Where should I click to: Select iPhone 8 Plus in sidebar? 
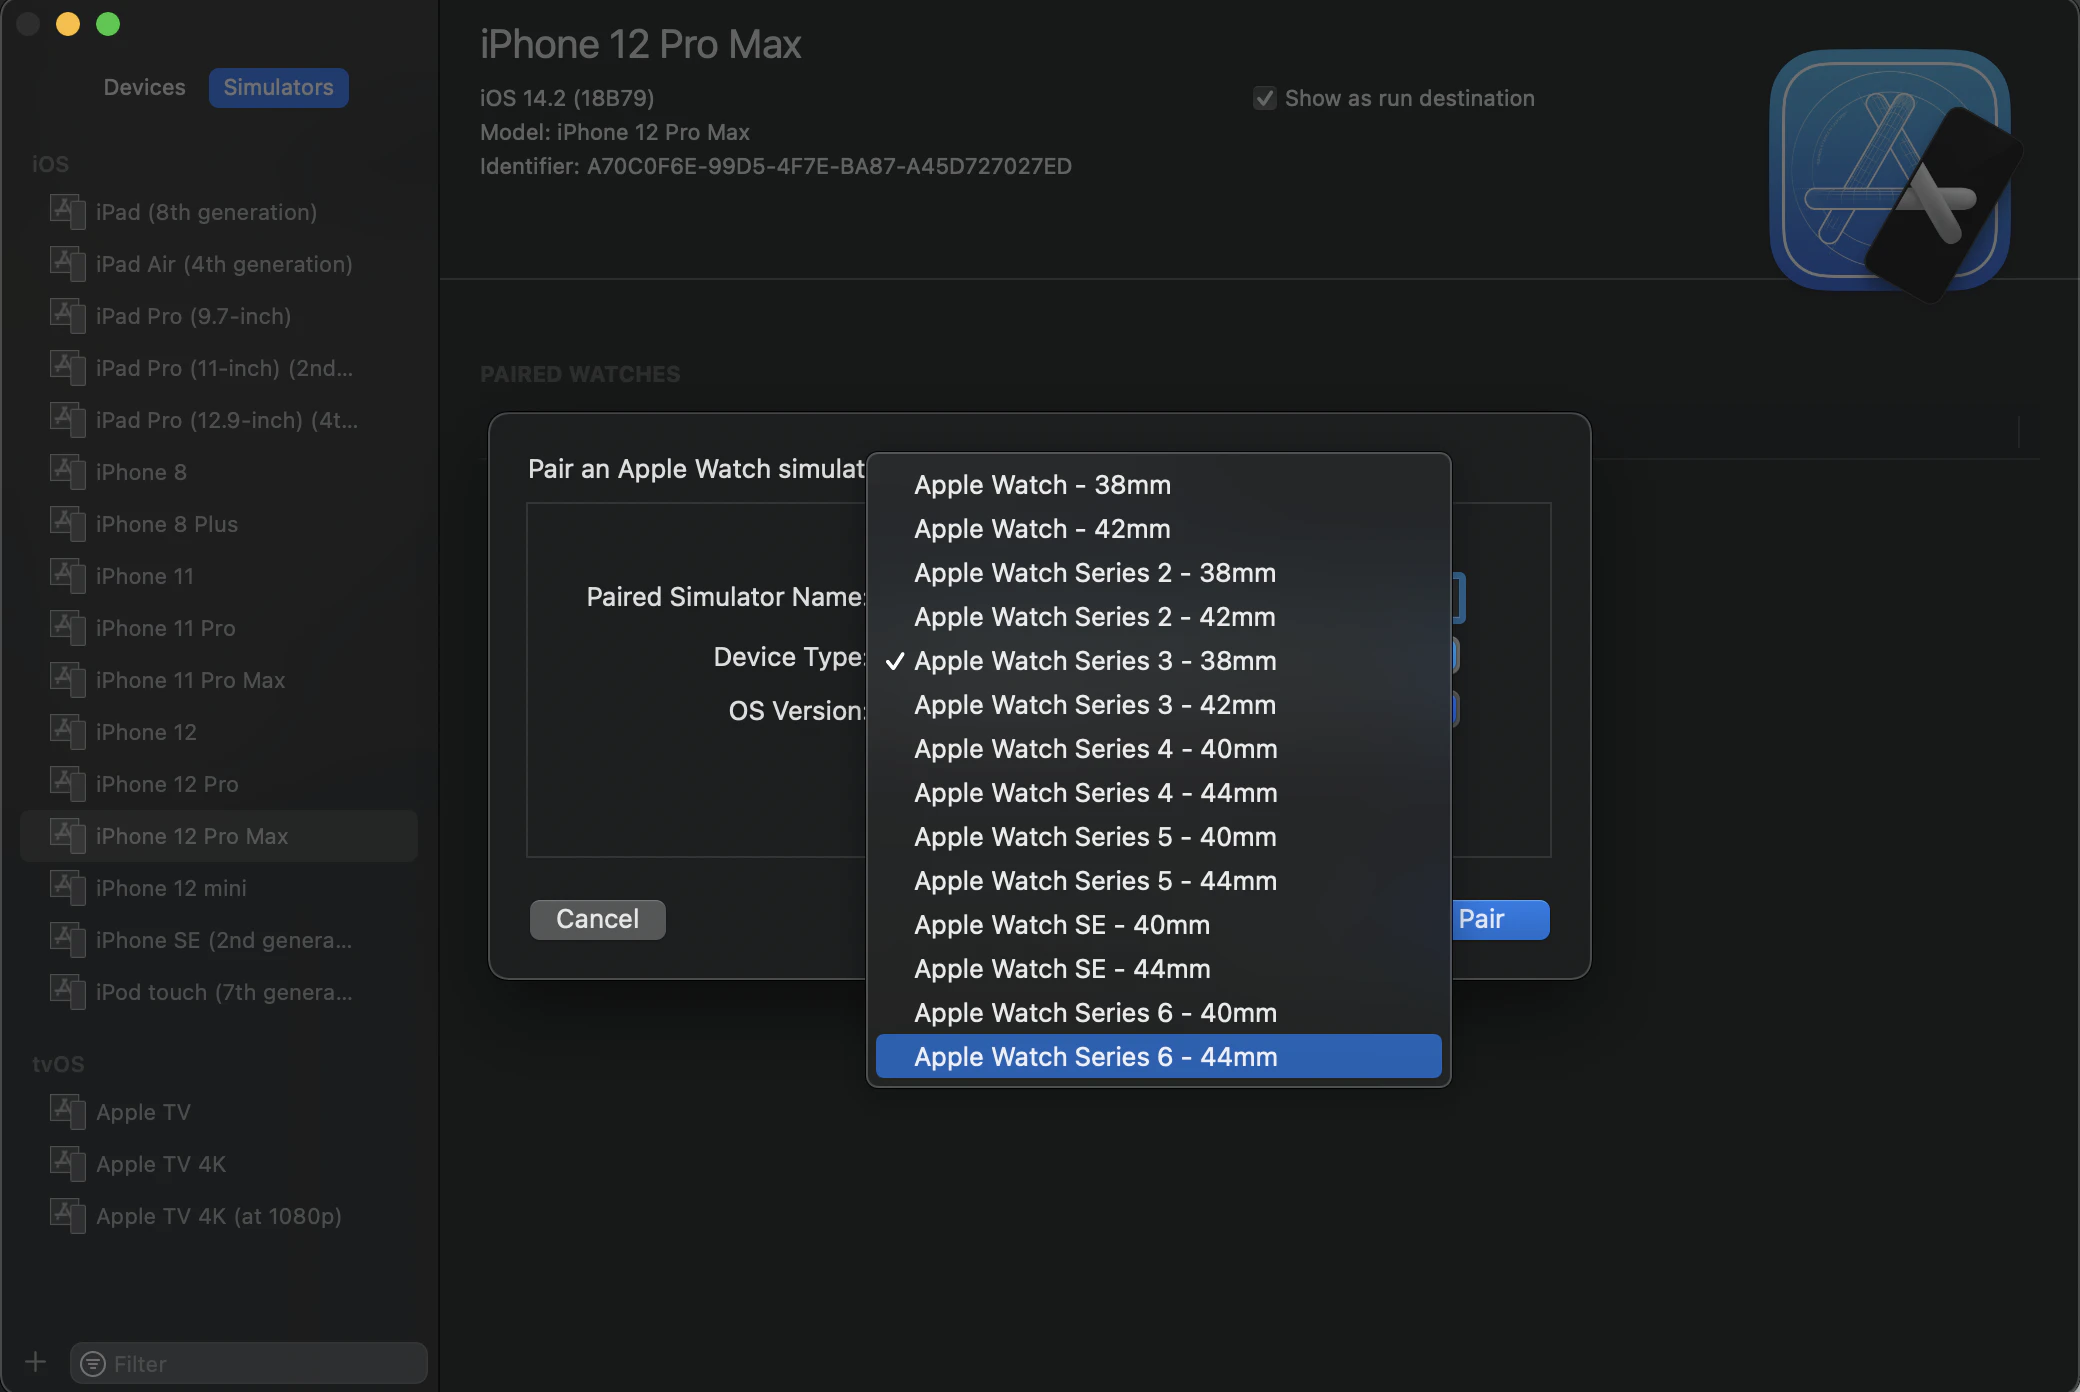[219, 524]
